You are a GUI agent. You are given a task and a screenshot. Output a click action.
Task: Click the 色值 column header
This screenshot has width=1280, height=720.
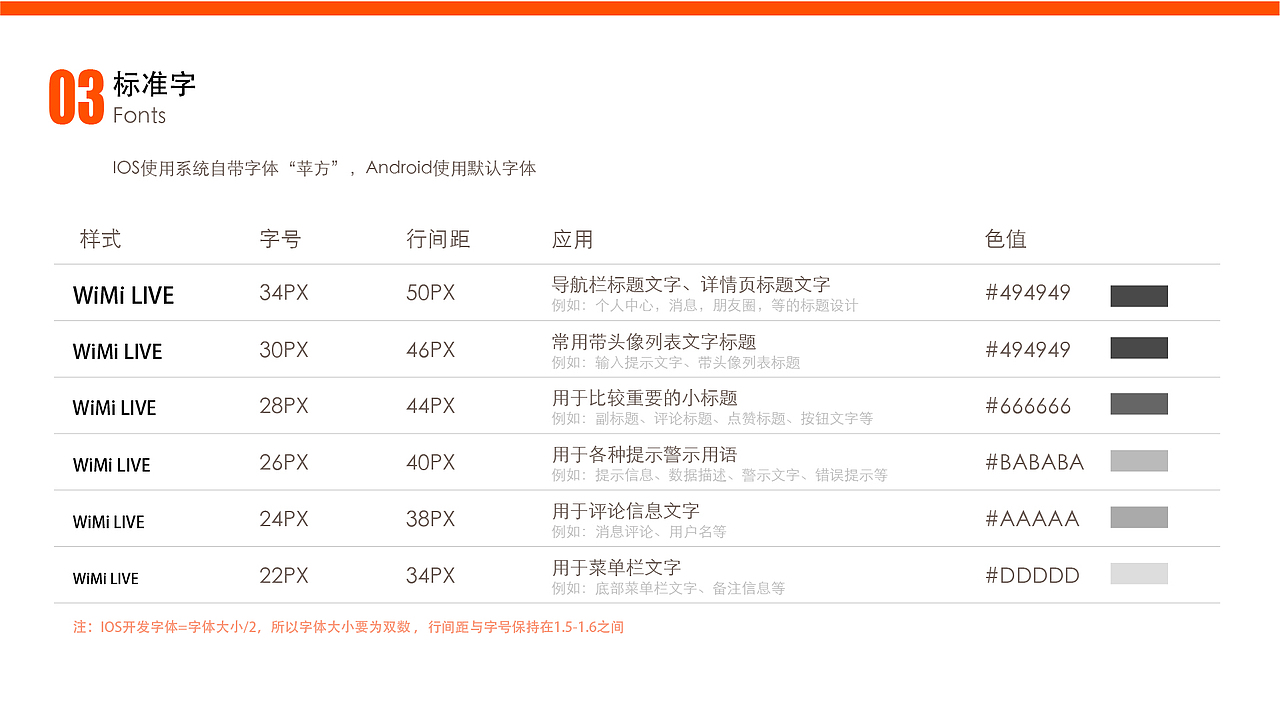pos(1006,239)
